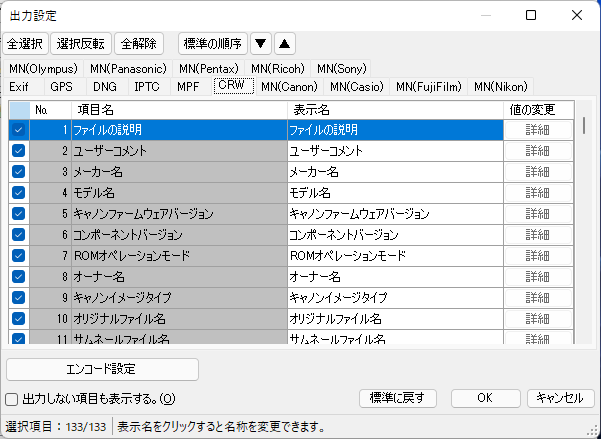Click the move down triangle arrow button
Image resolution: width=601 pixels, height=439 pixels.
[261, 43]
